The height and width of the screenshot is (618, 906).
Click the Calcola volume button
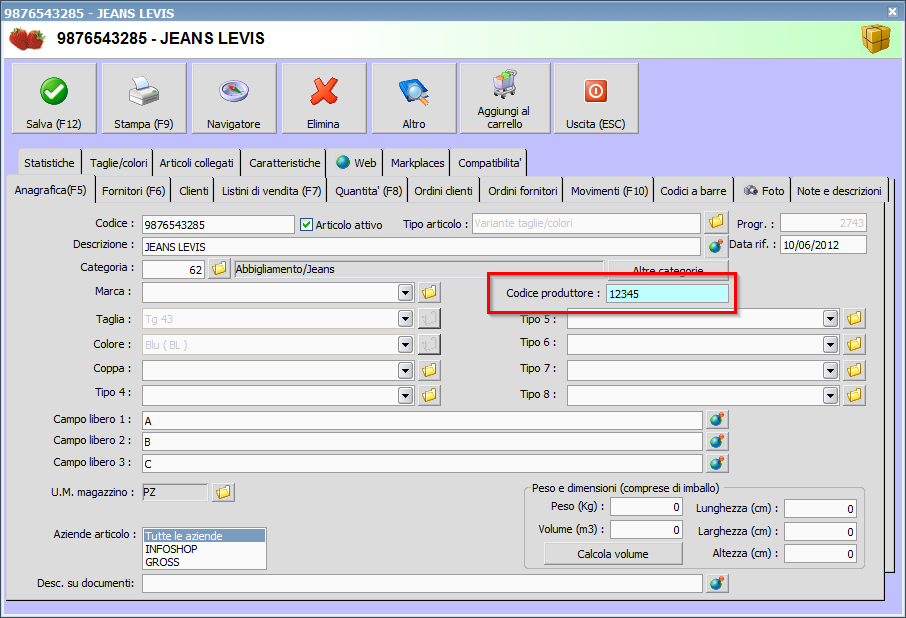point(613,554)
